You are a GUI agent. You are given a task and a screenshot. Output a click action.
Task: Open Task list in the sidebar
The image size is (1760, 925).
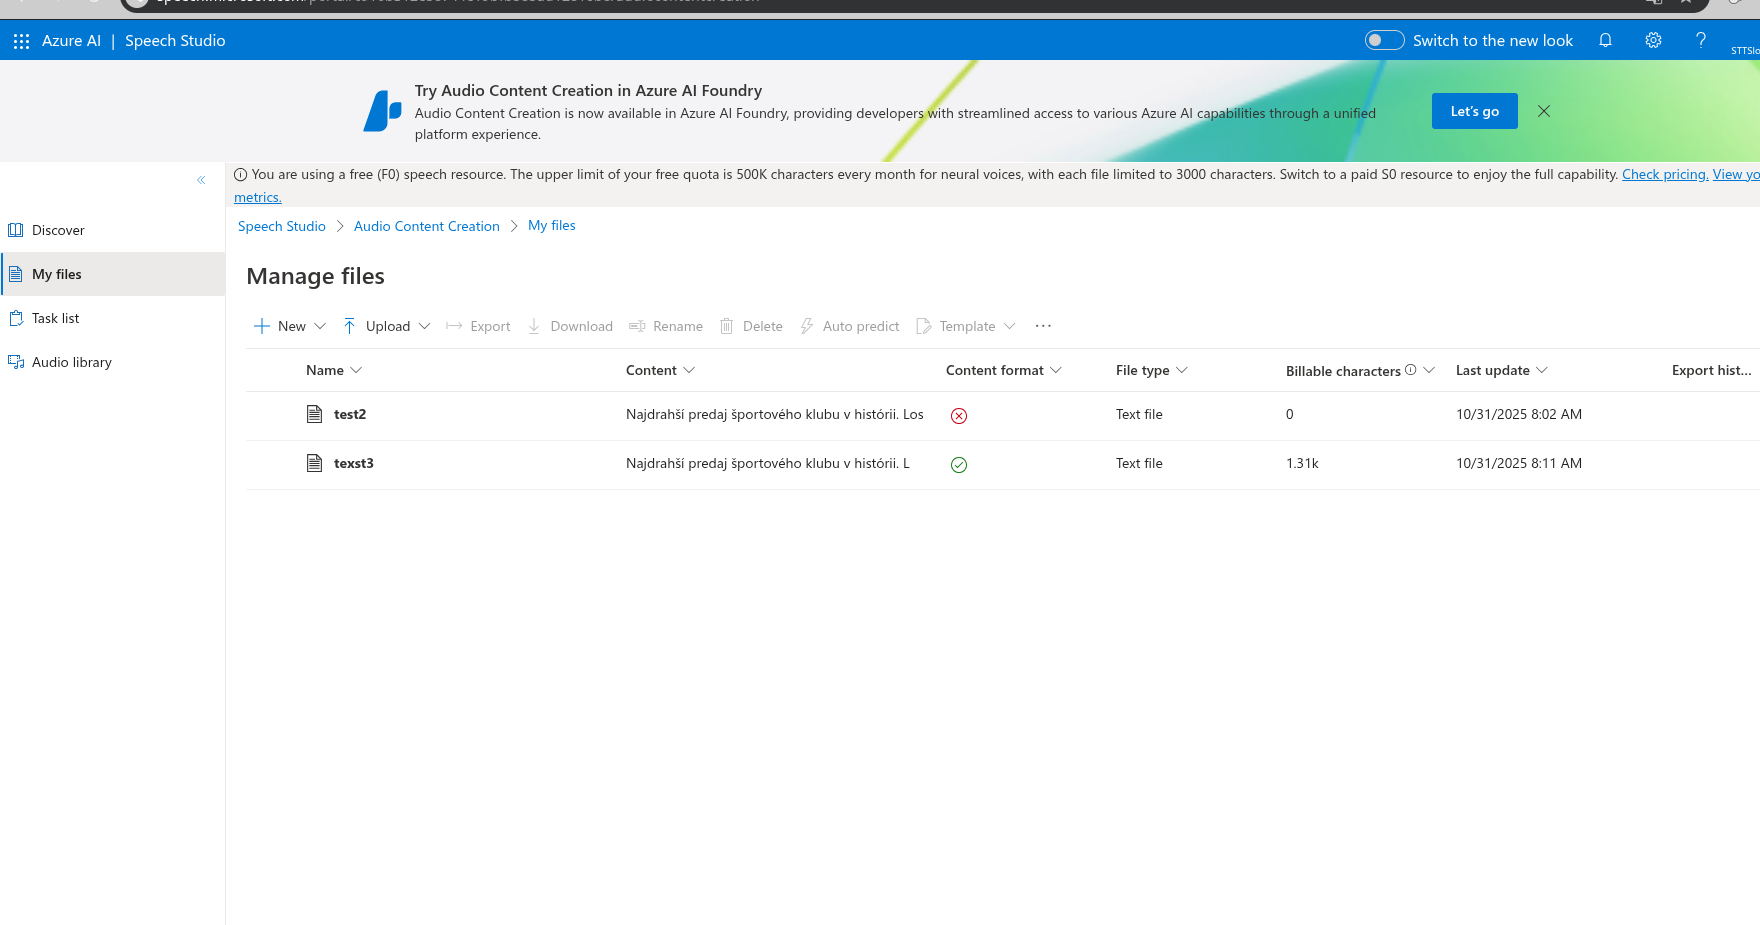point(55,318)
